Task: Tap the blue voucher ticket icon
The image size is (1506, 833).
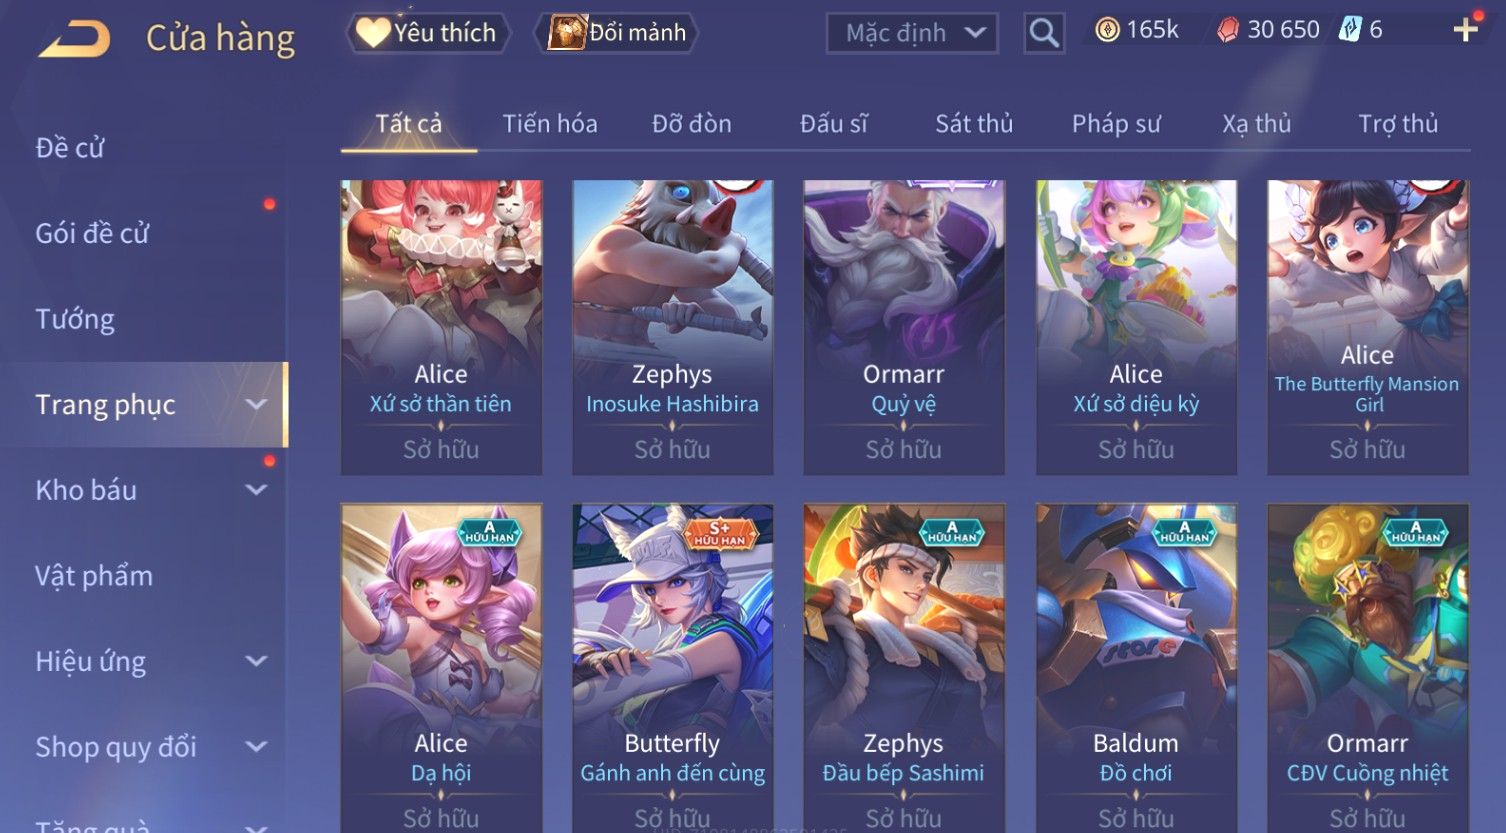Action: click(1351, 30)
